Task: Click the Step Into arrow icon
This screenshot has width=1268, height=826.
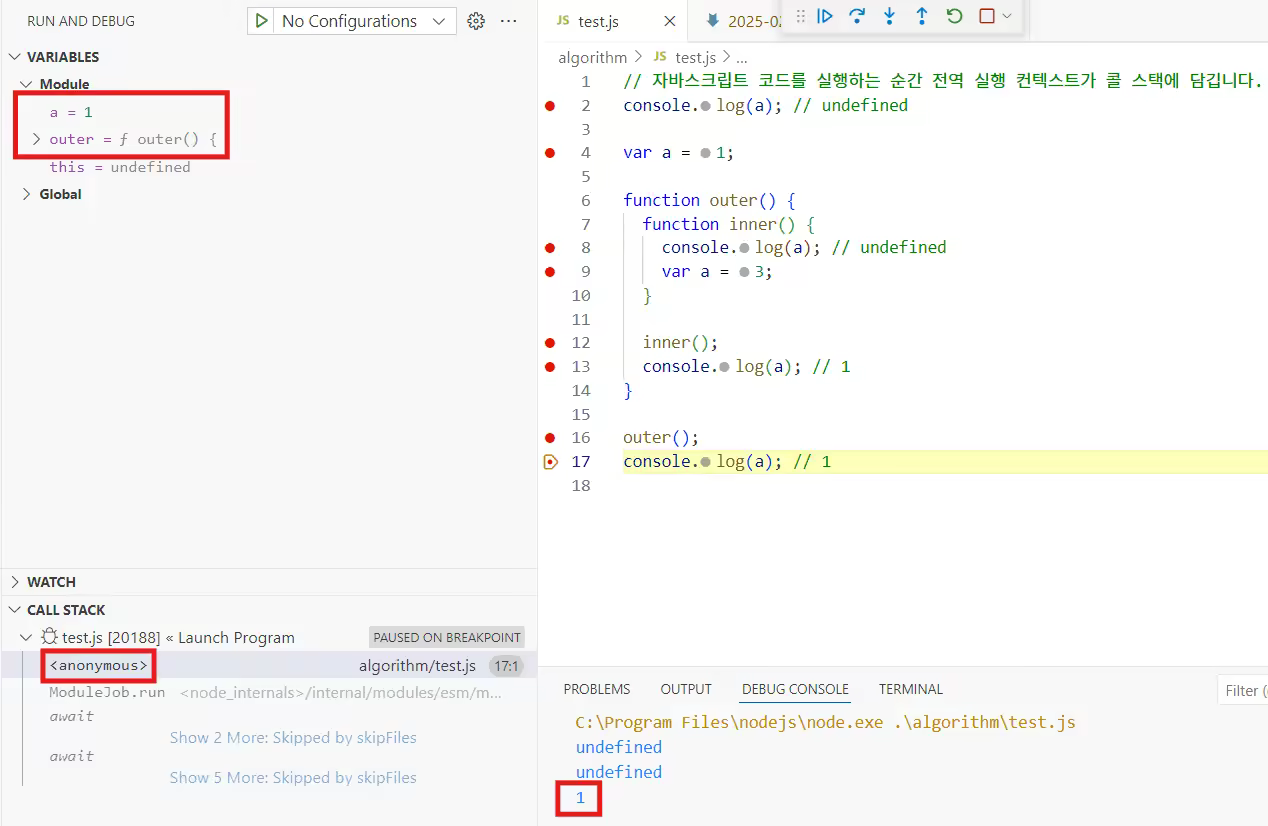Action: point(889,16)
